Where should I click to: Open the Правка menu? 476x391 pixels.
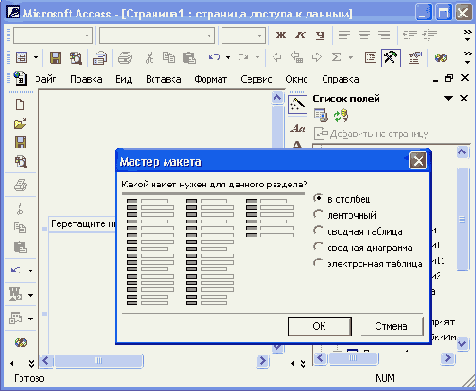[86, 79]
